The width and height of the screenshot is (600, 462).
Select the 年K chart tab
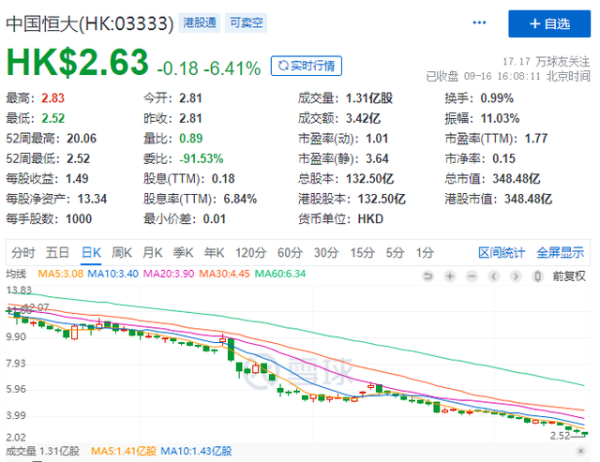point(214,253)
